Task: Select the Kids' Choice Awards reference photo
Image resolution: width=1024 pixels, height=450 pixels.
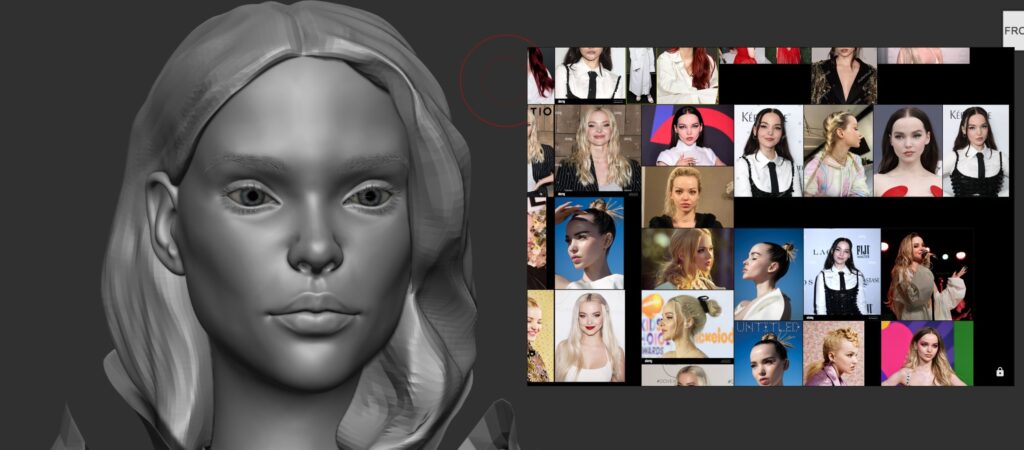Action: pos(687,325)
